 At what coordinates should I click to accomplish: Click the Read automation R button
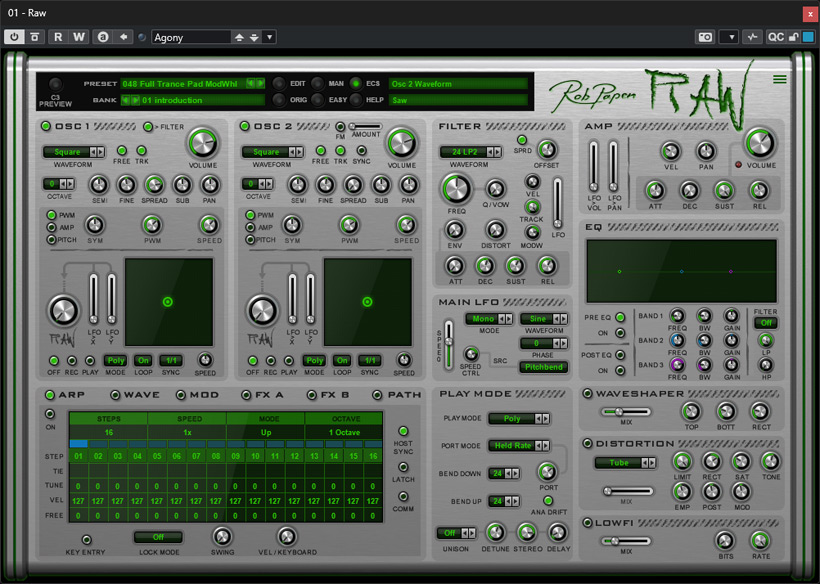pos(58,37)
